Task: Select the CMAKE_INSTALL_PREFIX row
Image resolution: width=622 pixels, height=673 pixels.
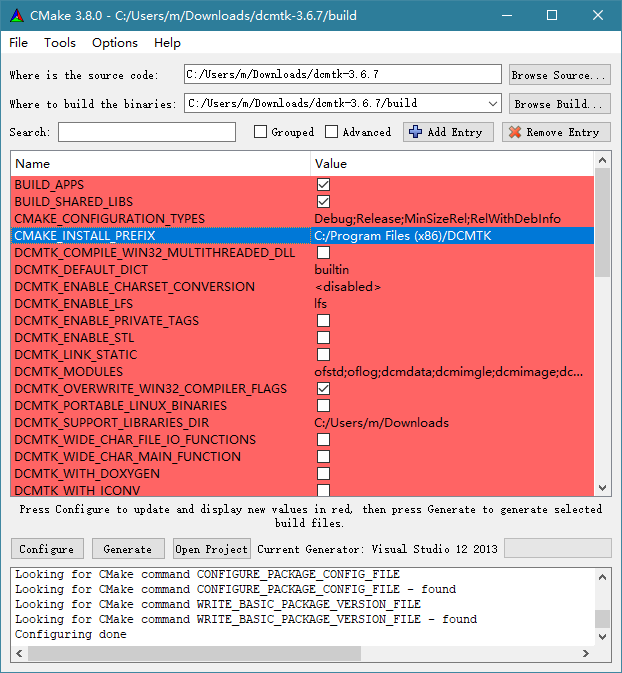Action: pos(160,236)
